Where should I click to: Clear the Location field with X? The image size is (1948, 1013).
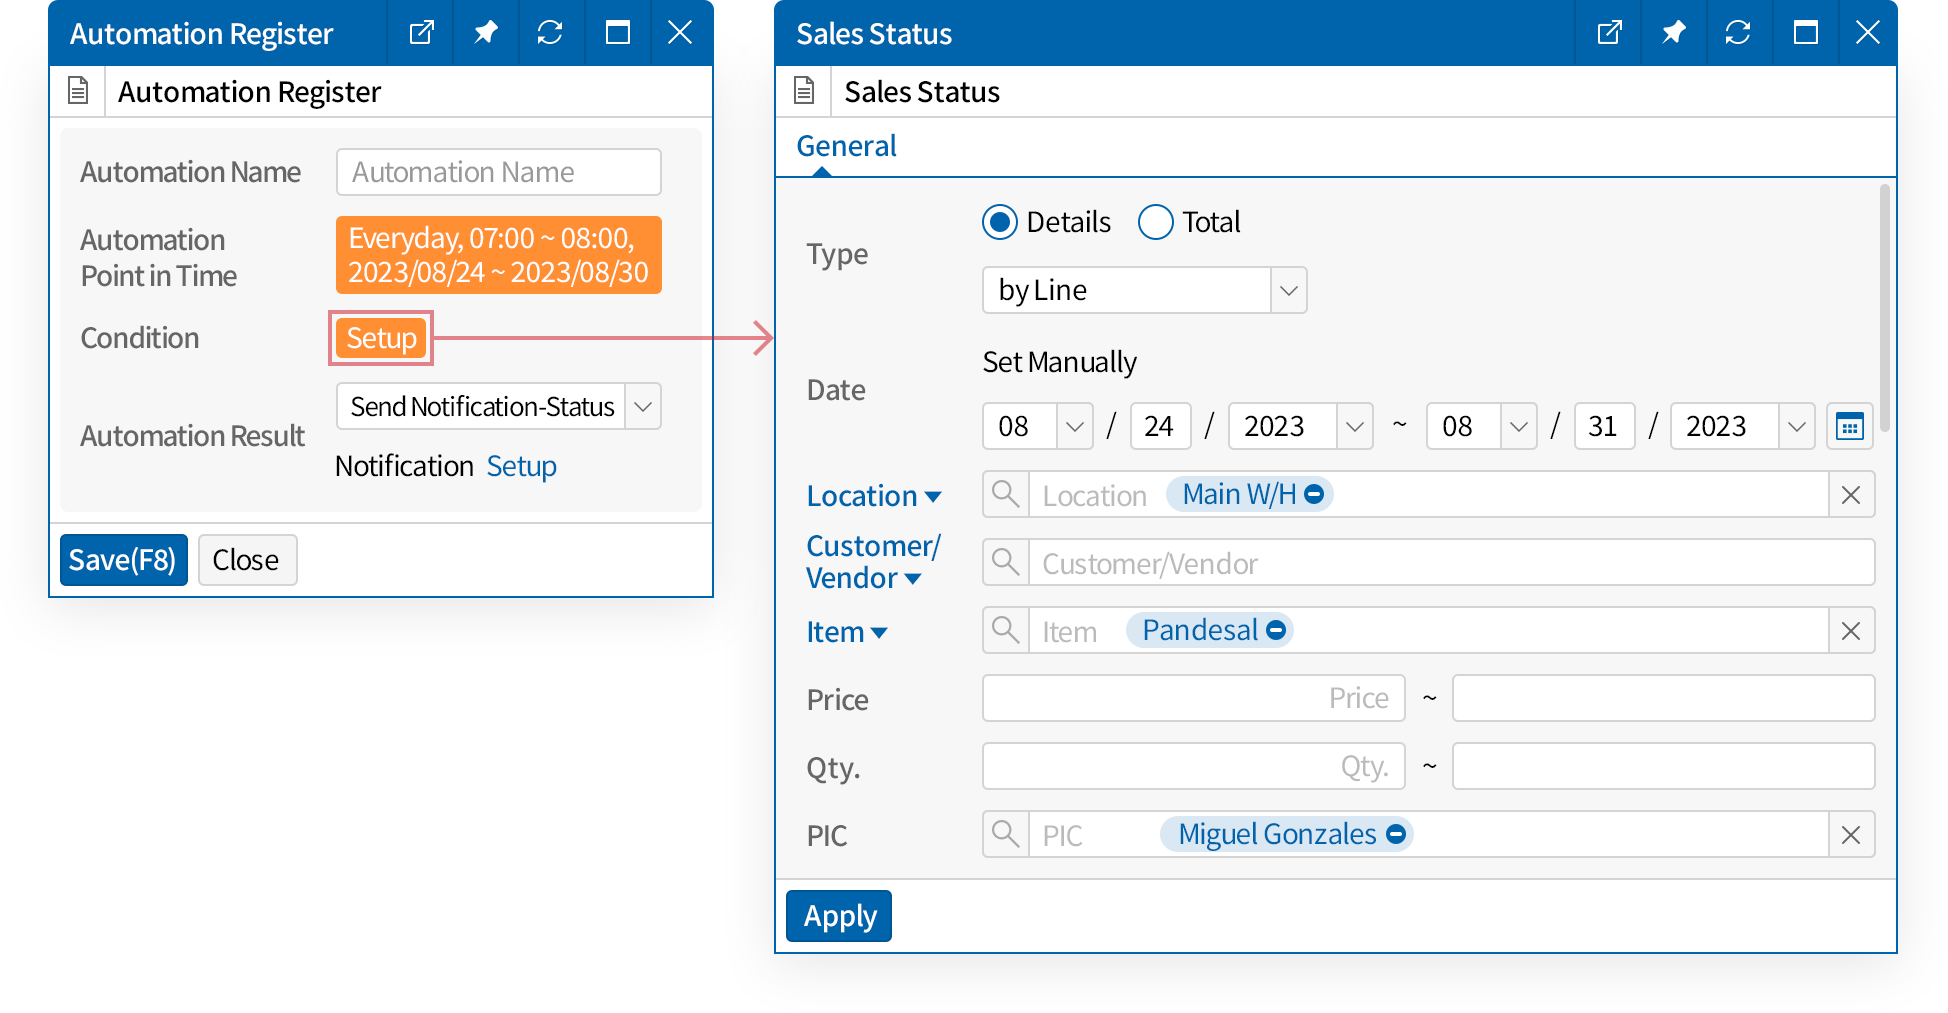coord(1851,495)
